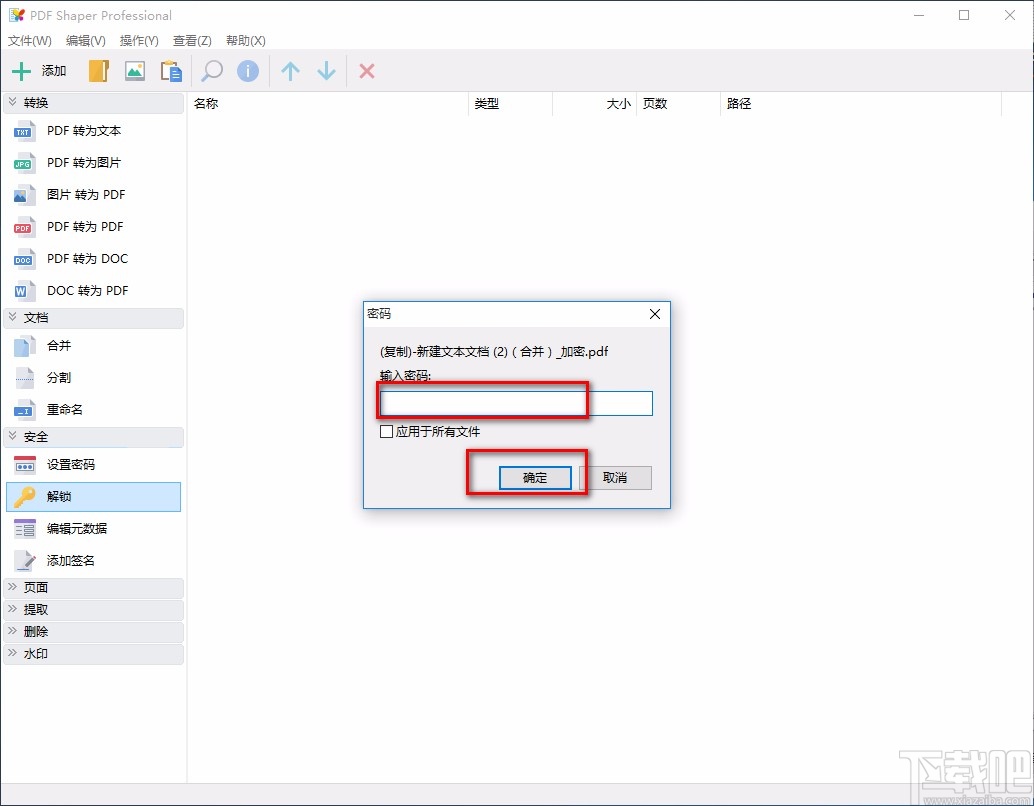
Task: Click the 确定 button in the password dialog
Action: (533, 478)
